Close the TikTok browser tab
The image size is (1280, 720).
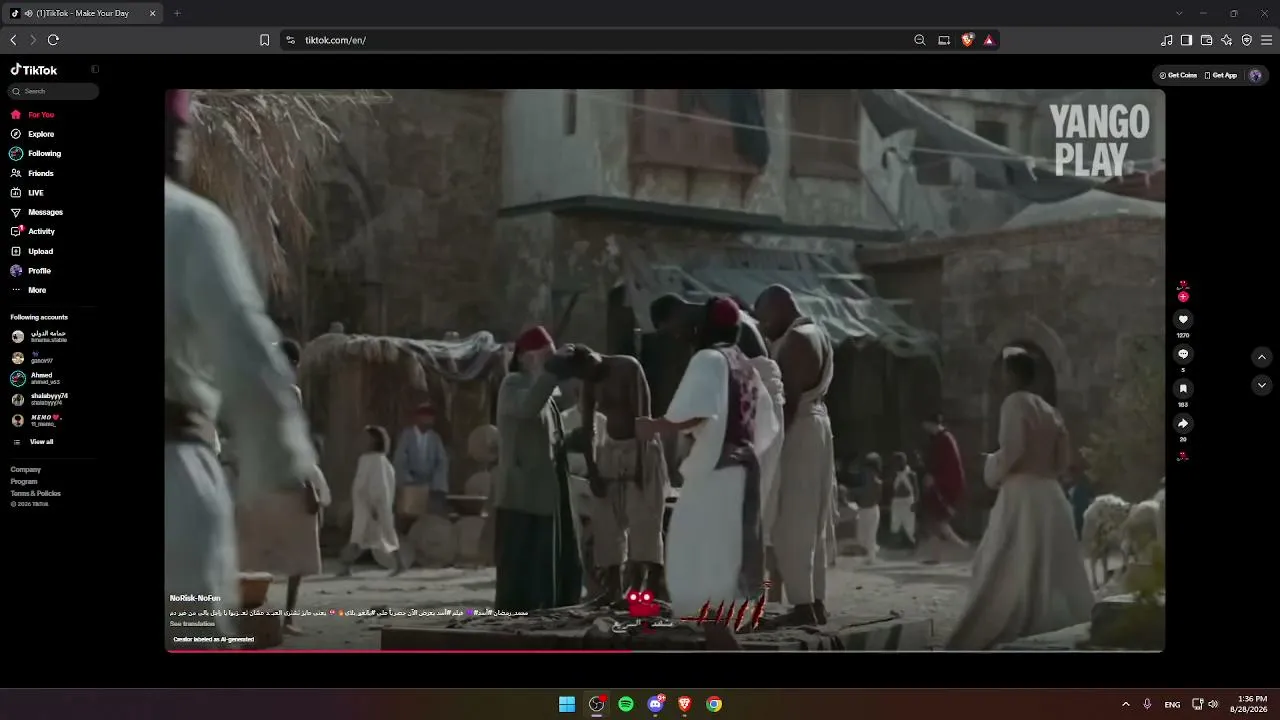pos(152,13)
